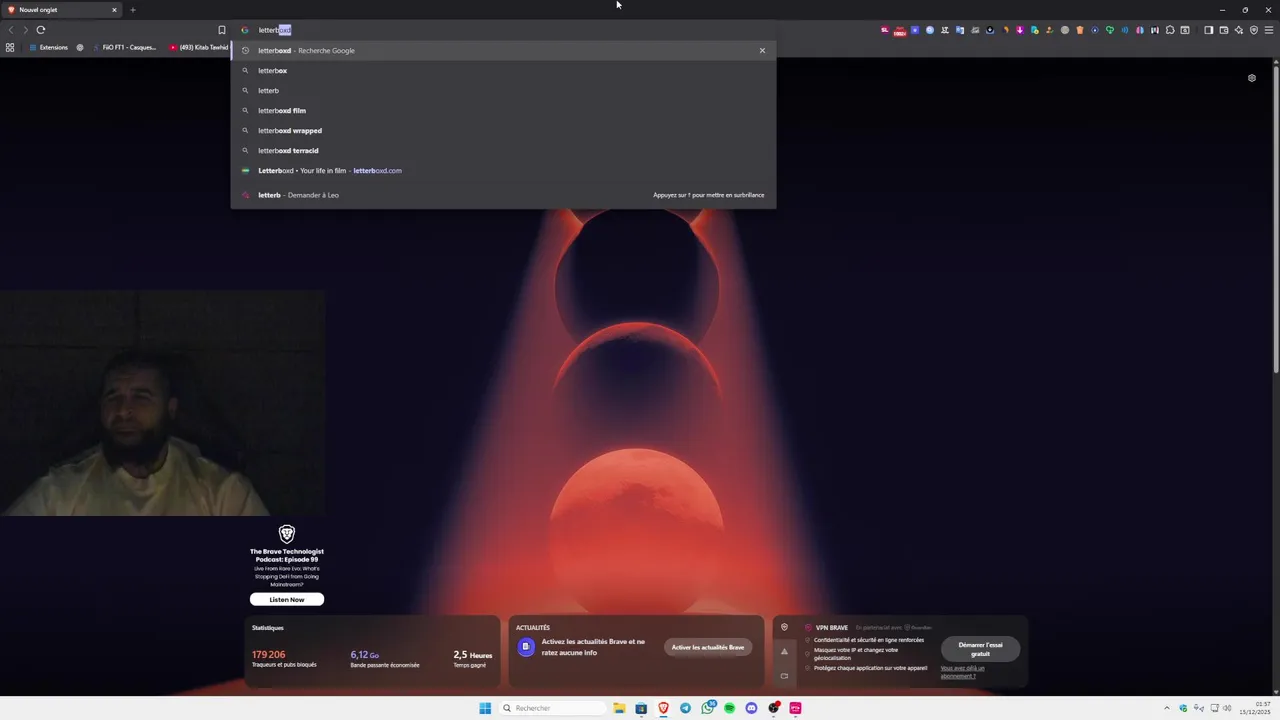Open new tab page customize settings gear

click(x=1251, y=78)
